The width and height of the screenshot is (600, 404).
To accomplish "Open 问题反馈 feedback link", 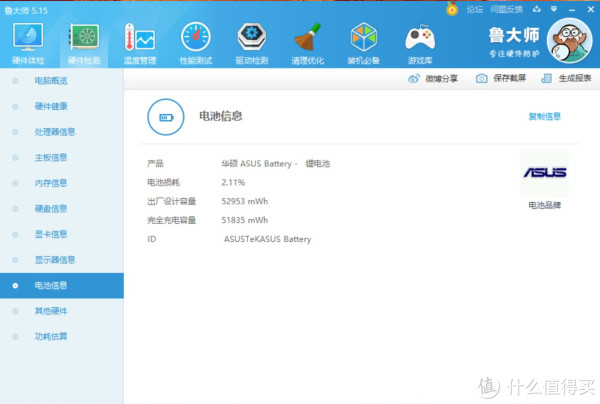I will point(506,10).
